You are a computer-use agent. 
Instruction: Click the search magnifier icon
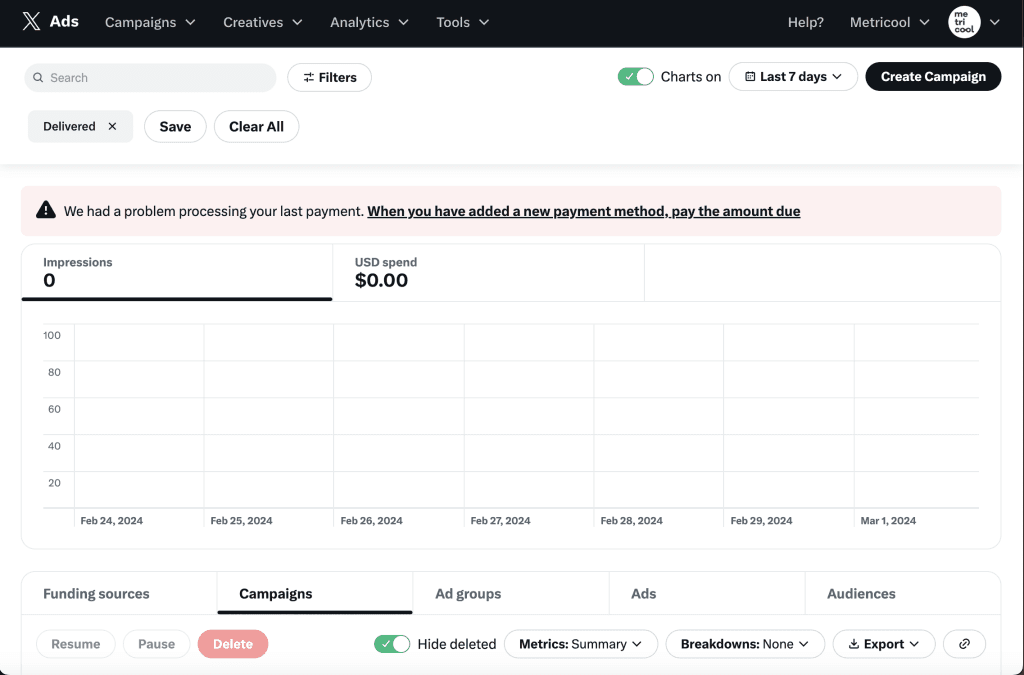click(x=38, y=78)
